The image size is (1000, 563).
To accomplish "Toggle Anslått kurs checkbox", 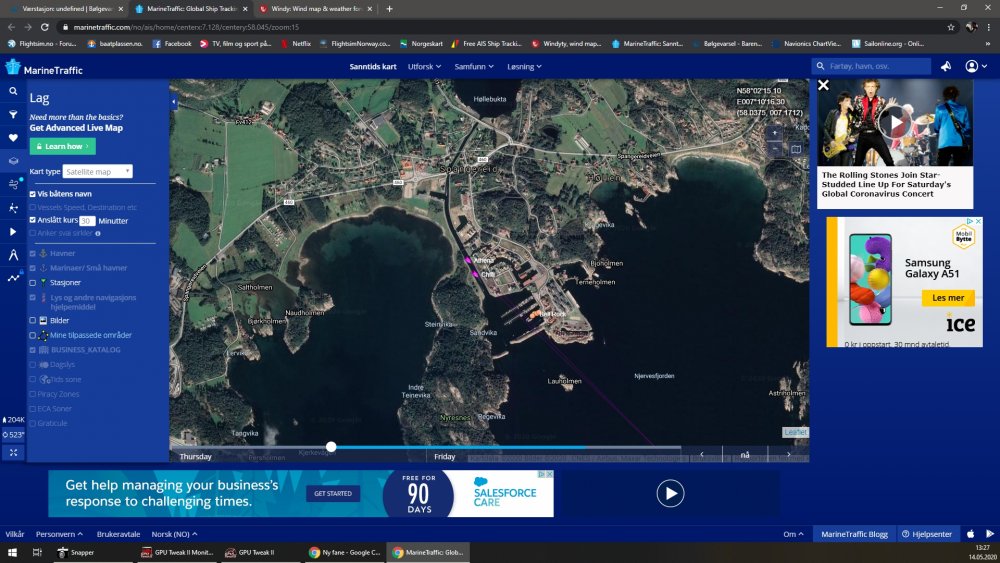I will tap(33, 220).
